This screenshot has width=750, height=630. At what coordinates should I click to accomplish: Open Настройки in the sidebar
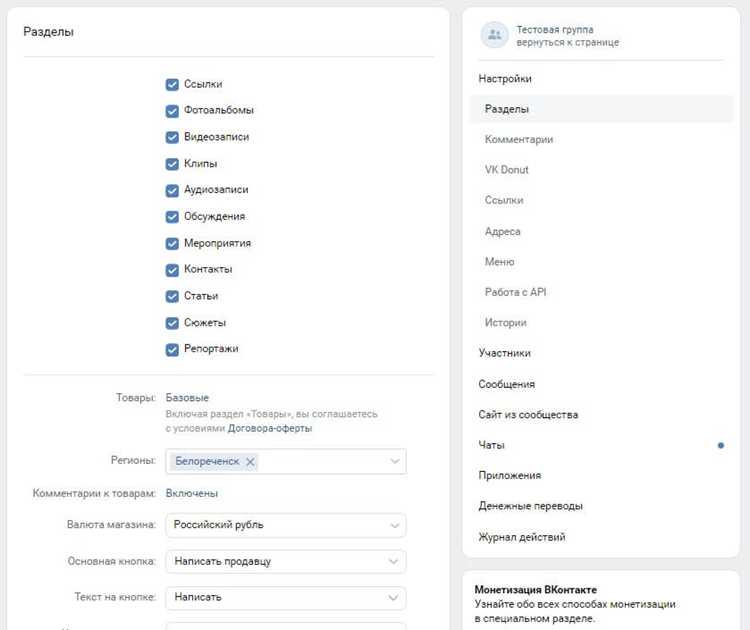[x=505, y=78]
